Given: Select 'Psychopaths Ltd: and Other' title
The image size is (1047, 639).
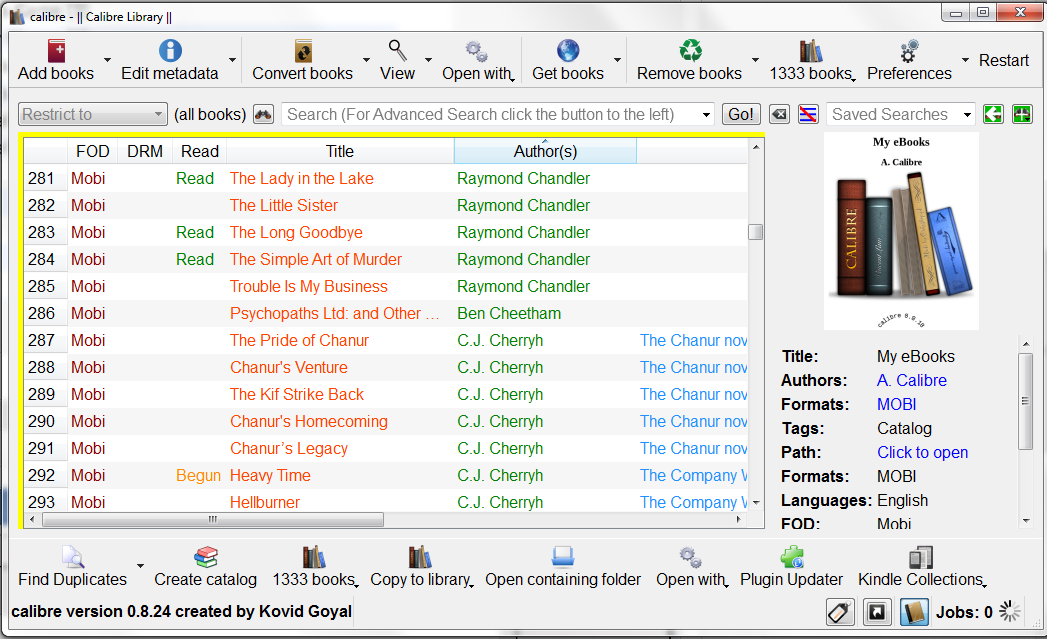Looking at the screenshot, I should pyautogui.click(x=335, y=313).
